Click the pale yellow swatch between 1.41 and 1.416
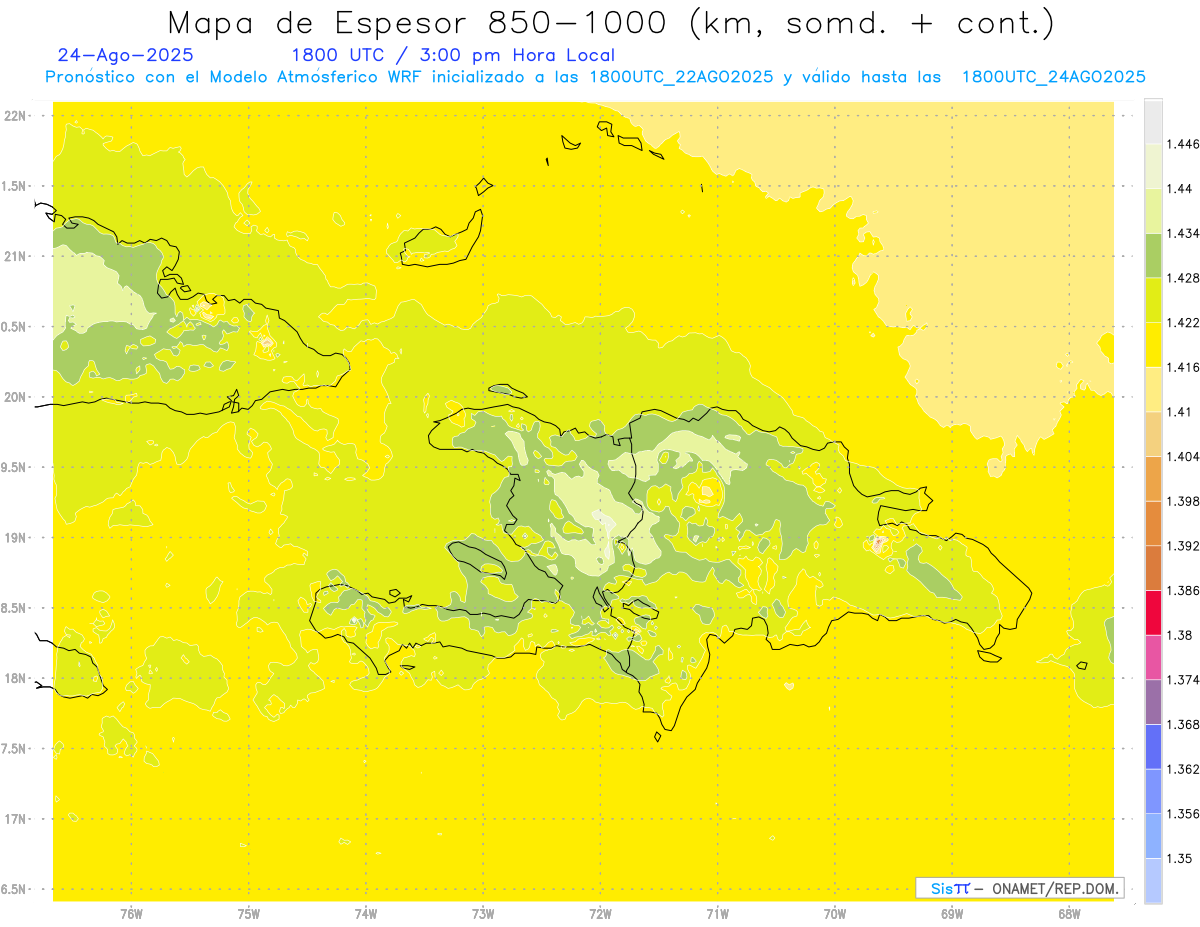Viewport: 1200px width, 927px height. coord(1153,389)
